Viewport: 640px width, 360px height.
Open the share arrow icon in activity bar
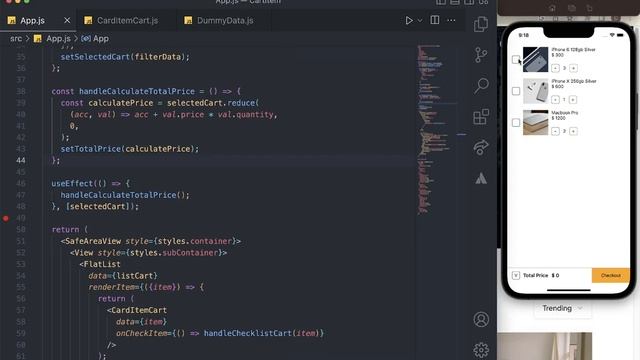click(x=481, y=147)
